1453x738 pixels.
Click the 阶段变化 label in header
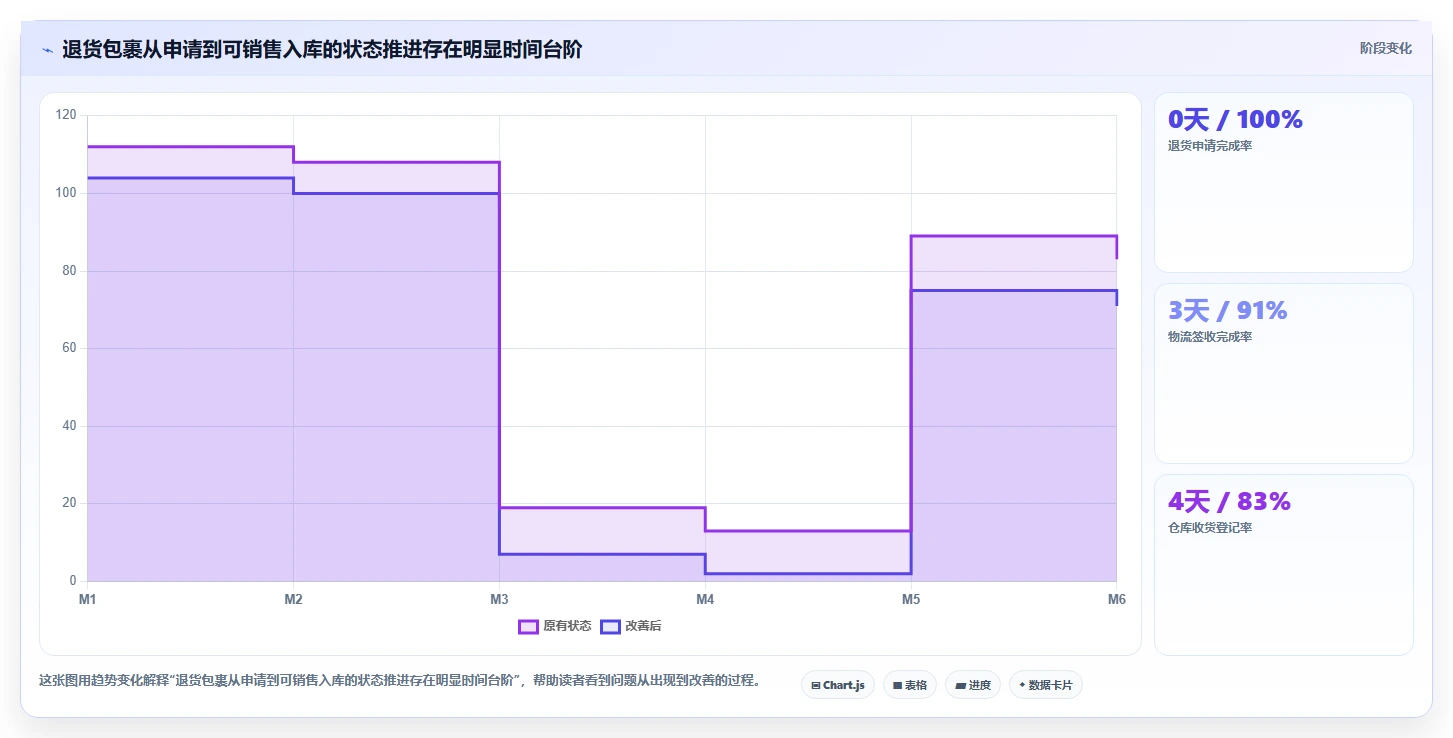1385,48
